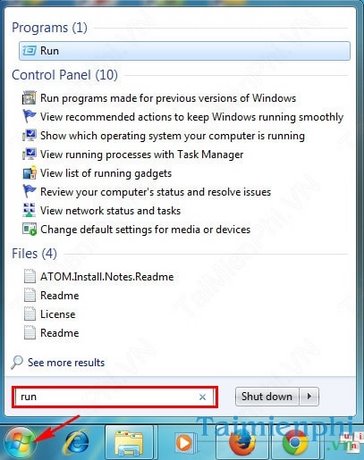Open ATOM.Install.Notes.Readme file
The height and width of the screenshot is (460, 364).
[107, 277]
